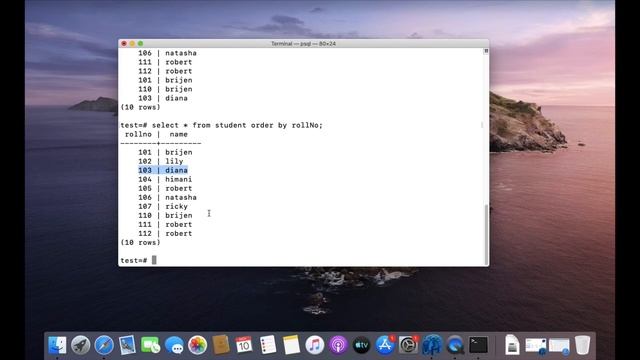640x360 pixels.
Task: Click the yellow minimize button of Terminal
Action: (132, 43)
